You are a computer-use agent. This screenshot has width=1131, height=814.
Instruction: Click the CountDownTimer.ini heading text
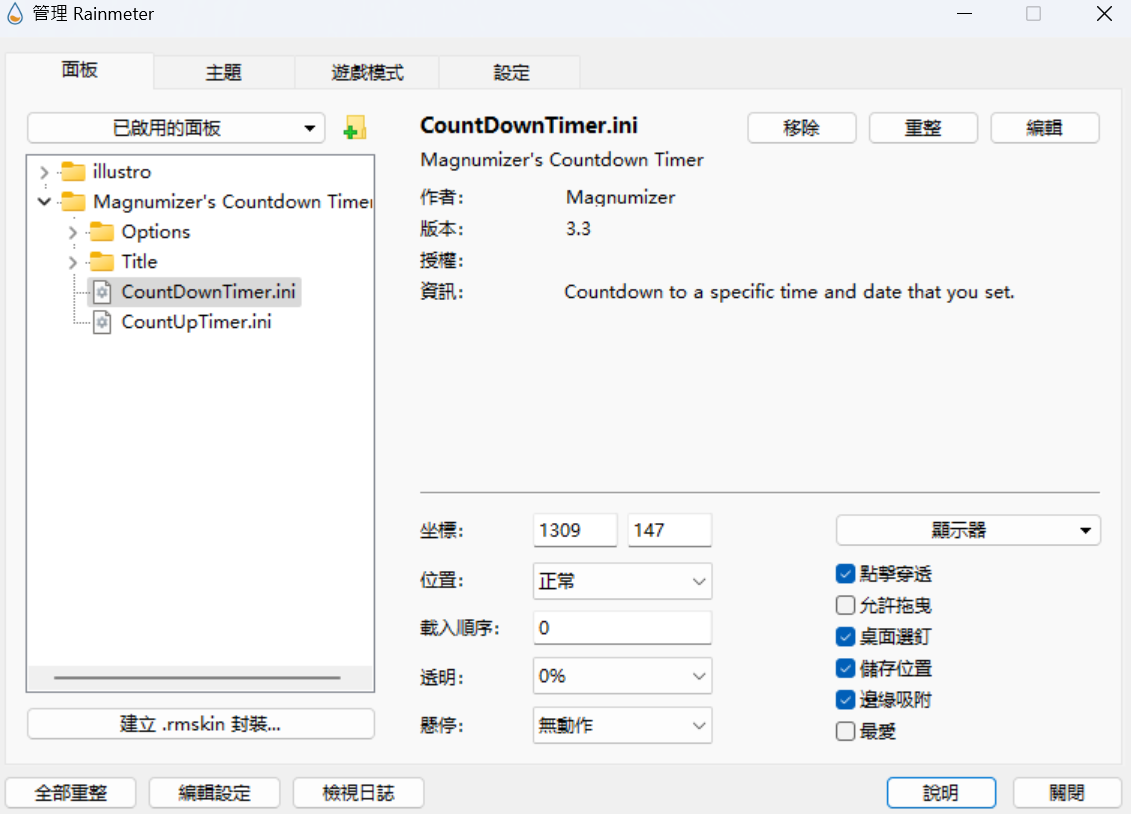[x=529, y=125]
